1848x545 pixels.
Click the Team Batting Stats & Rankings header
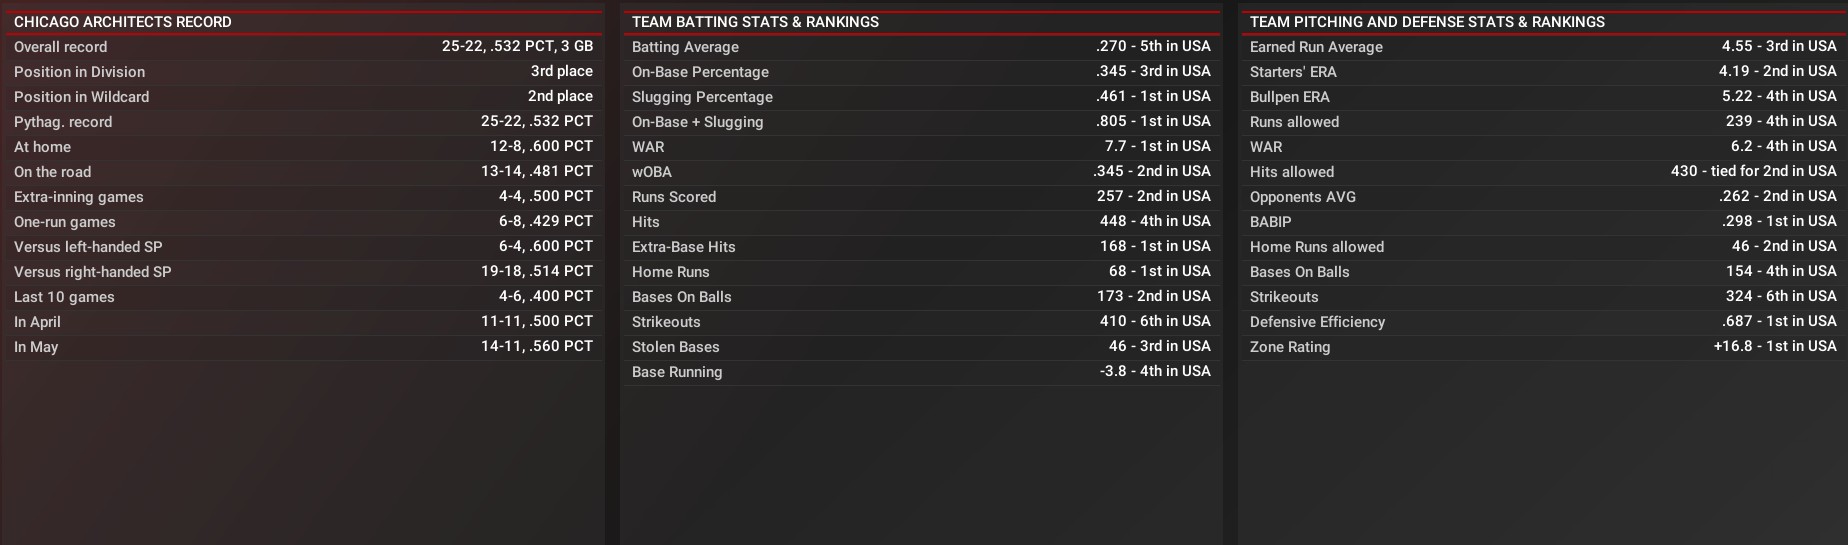click(755, 22)
